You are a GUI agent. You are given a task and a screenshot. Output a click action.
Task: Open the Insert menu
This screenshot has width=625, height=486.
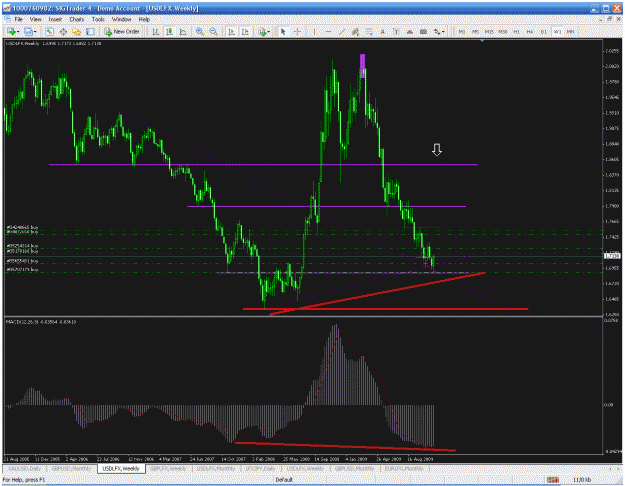[x=55, y=19]
